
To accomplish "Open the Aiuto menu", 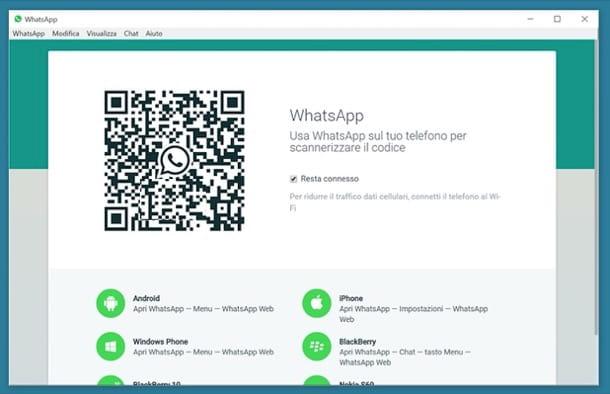I will 154,33.
